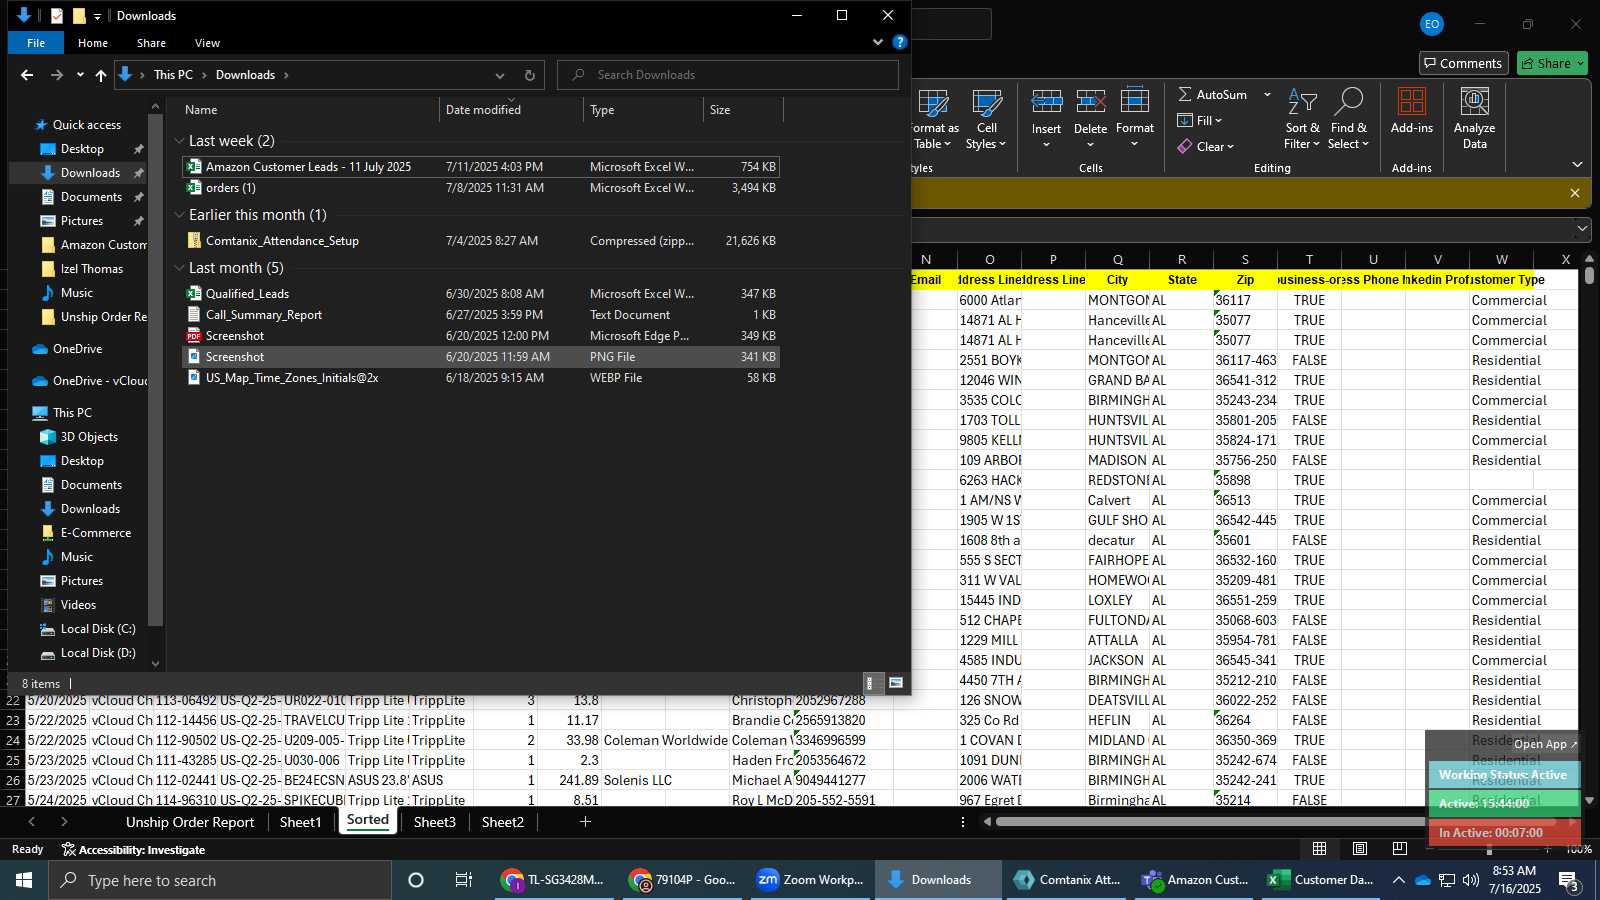Image resolution: width=1600 pixels, height=900 pixels.
Task: Open Windows Start menu
Action: pos(24,880)
